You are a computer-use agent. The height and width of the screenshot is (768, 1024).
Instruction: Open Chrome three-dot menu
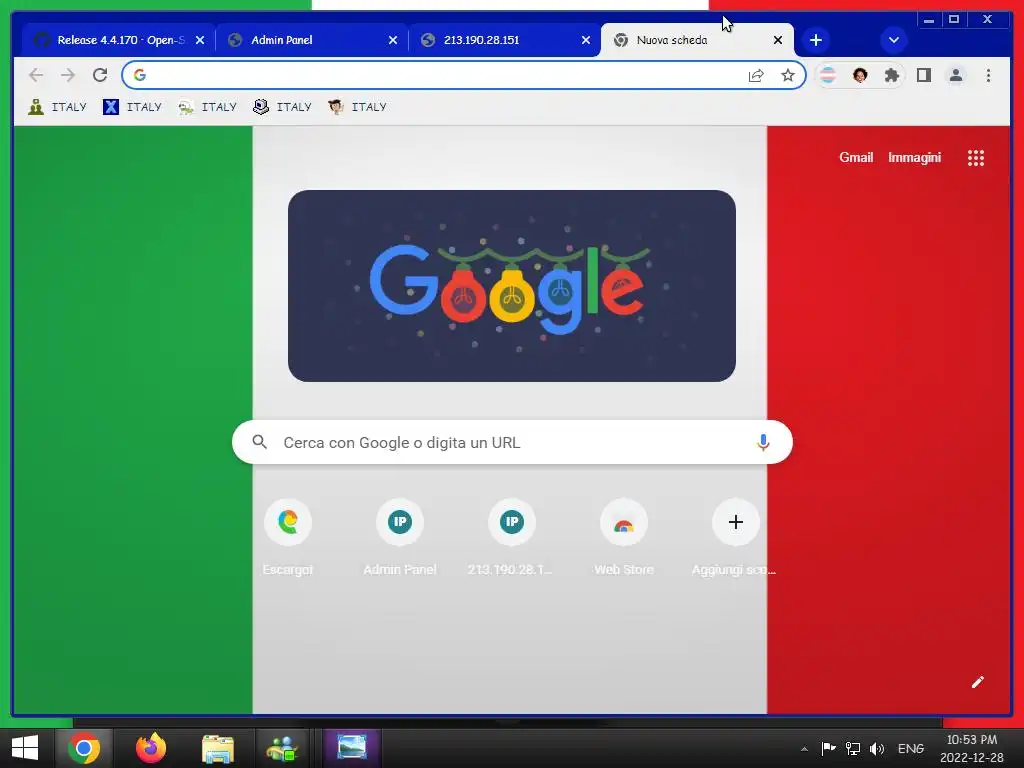(x=989, y=75)
